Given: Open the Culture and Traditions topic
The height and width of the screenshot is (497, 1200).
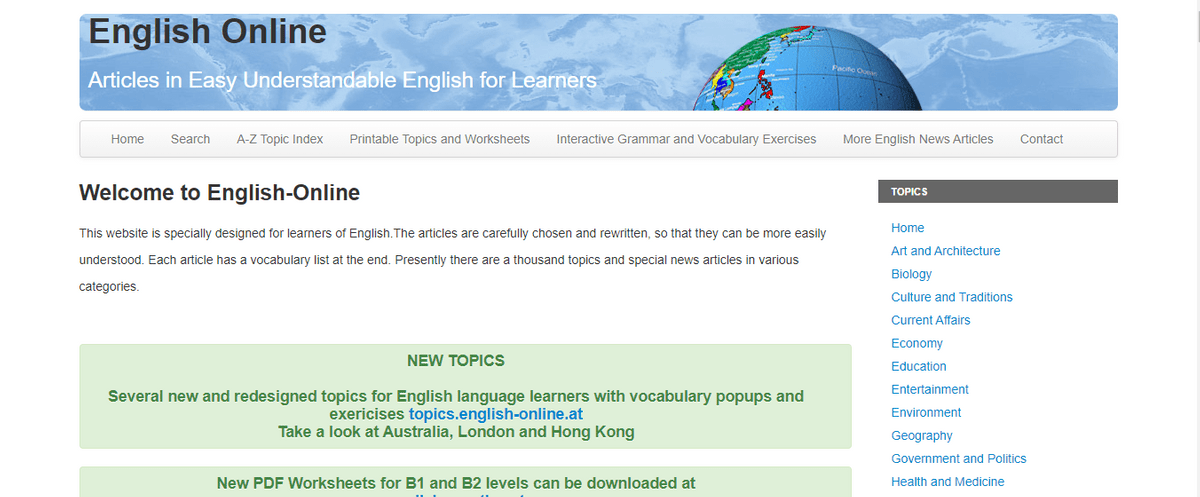Looking at the screenshot, I should 952,297.
